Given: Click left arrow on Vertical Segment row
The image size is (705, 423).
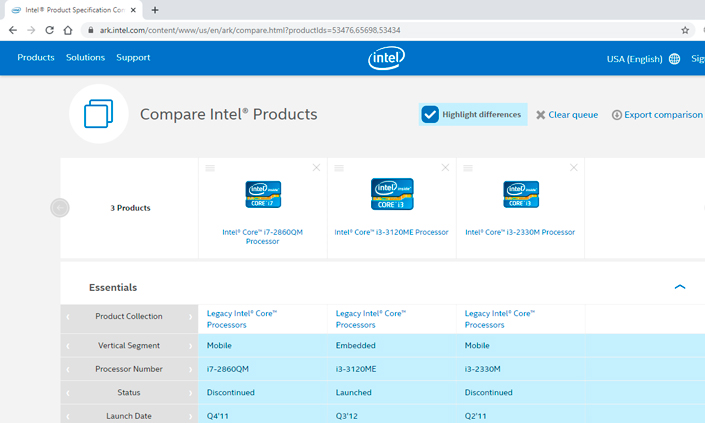Looking at the screenshot, I should (x=68, y=346).
